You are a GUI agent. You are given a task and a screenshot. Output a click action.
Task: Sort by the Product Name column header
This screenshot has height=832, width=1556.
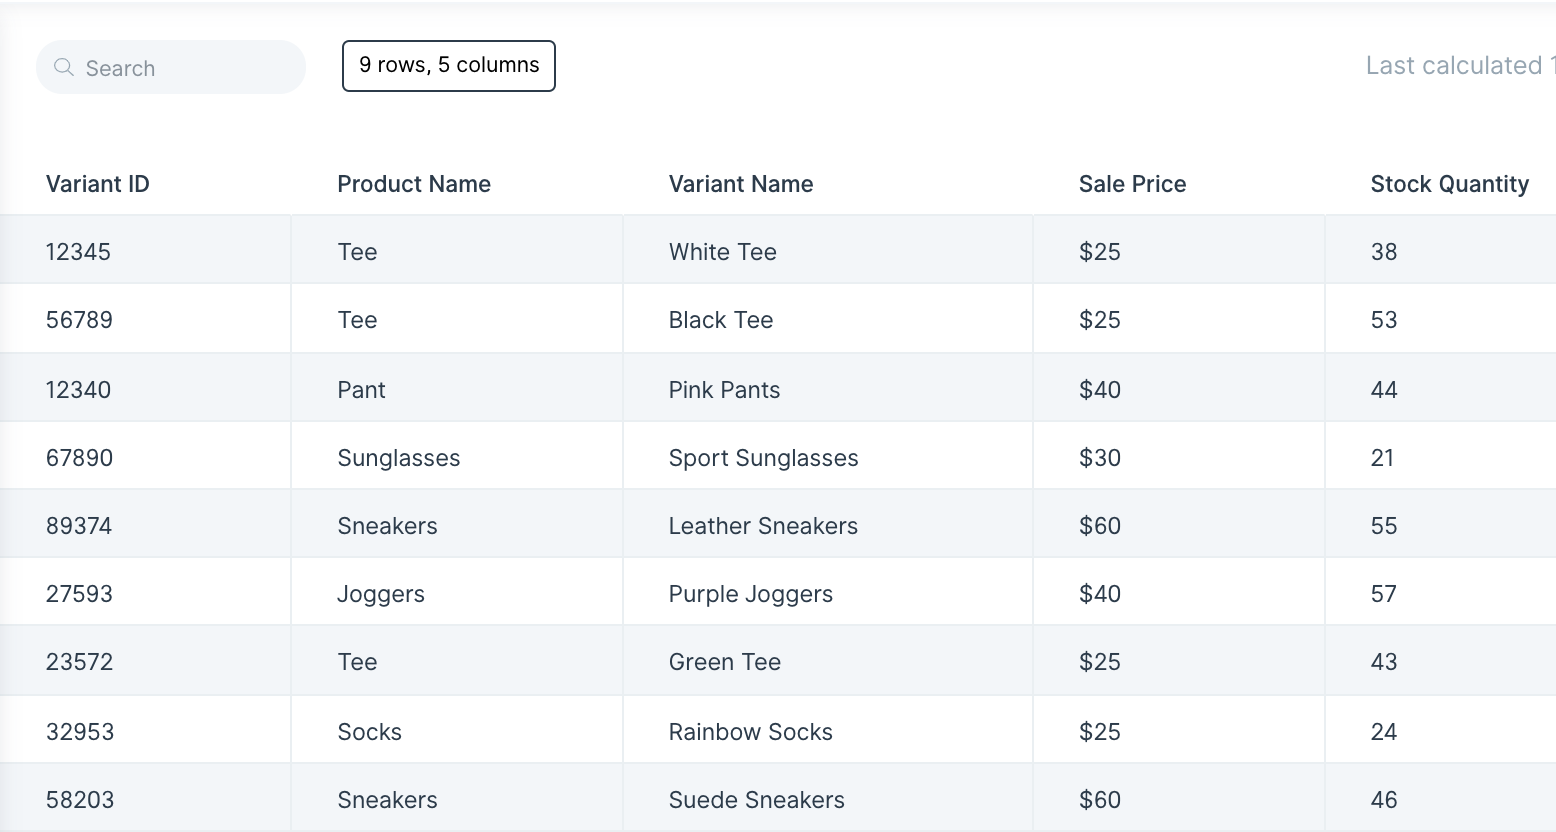(414, 184)
